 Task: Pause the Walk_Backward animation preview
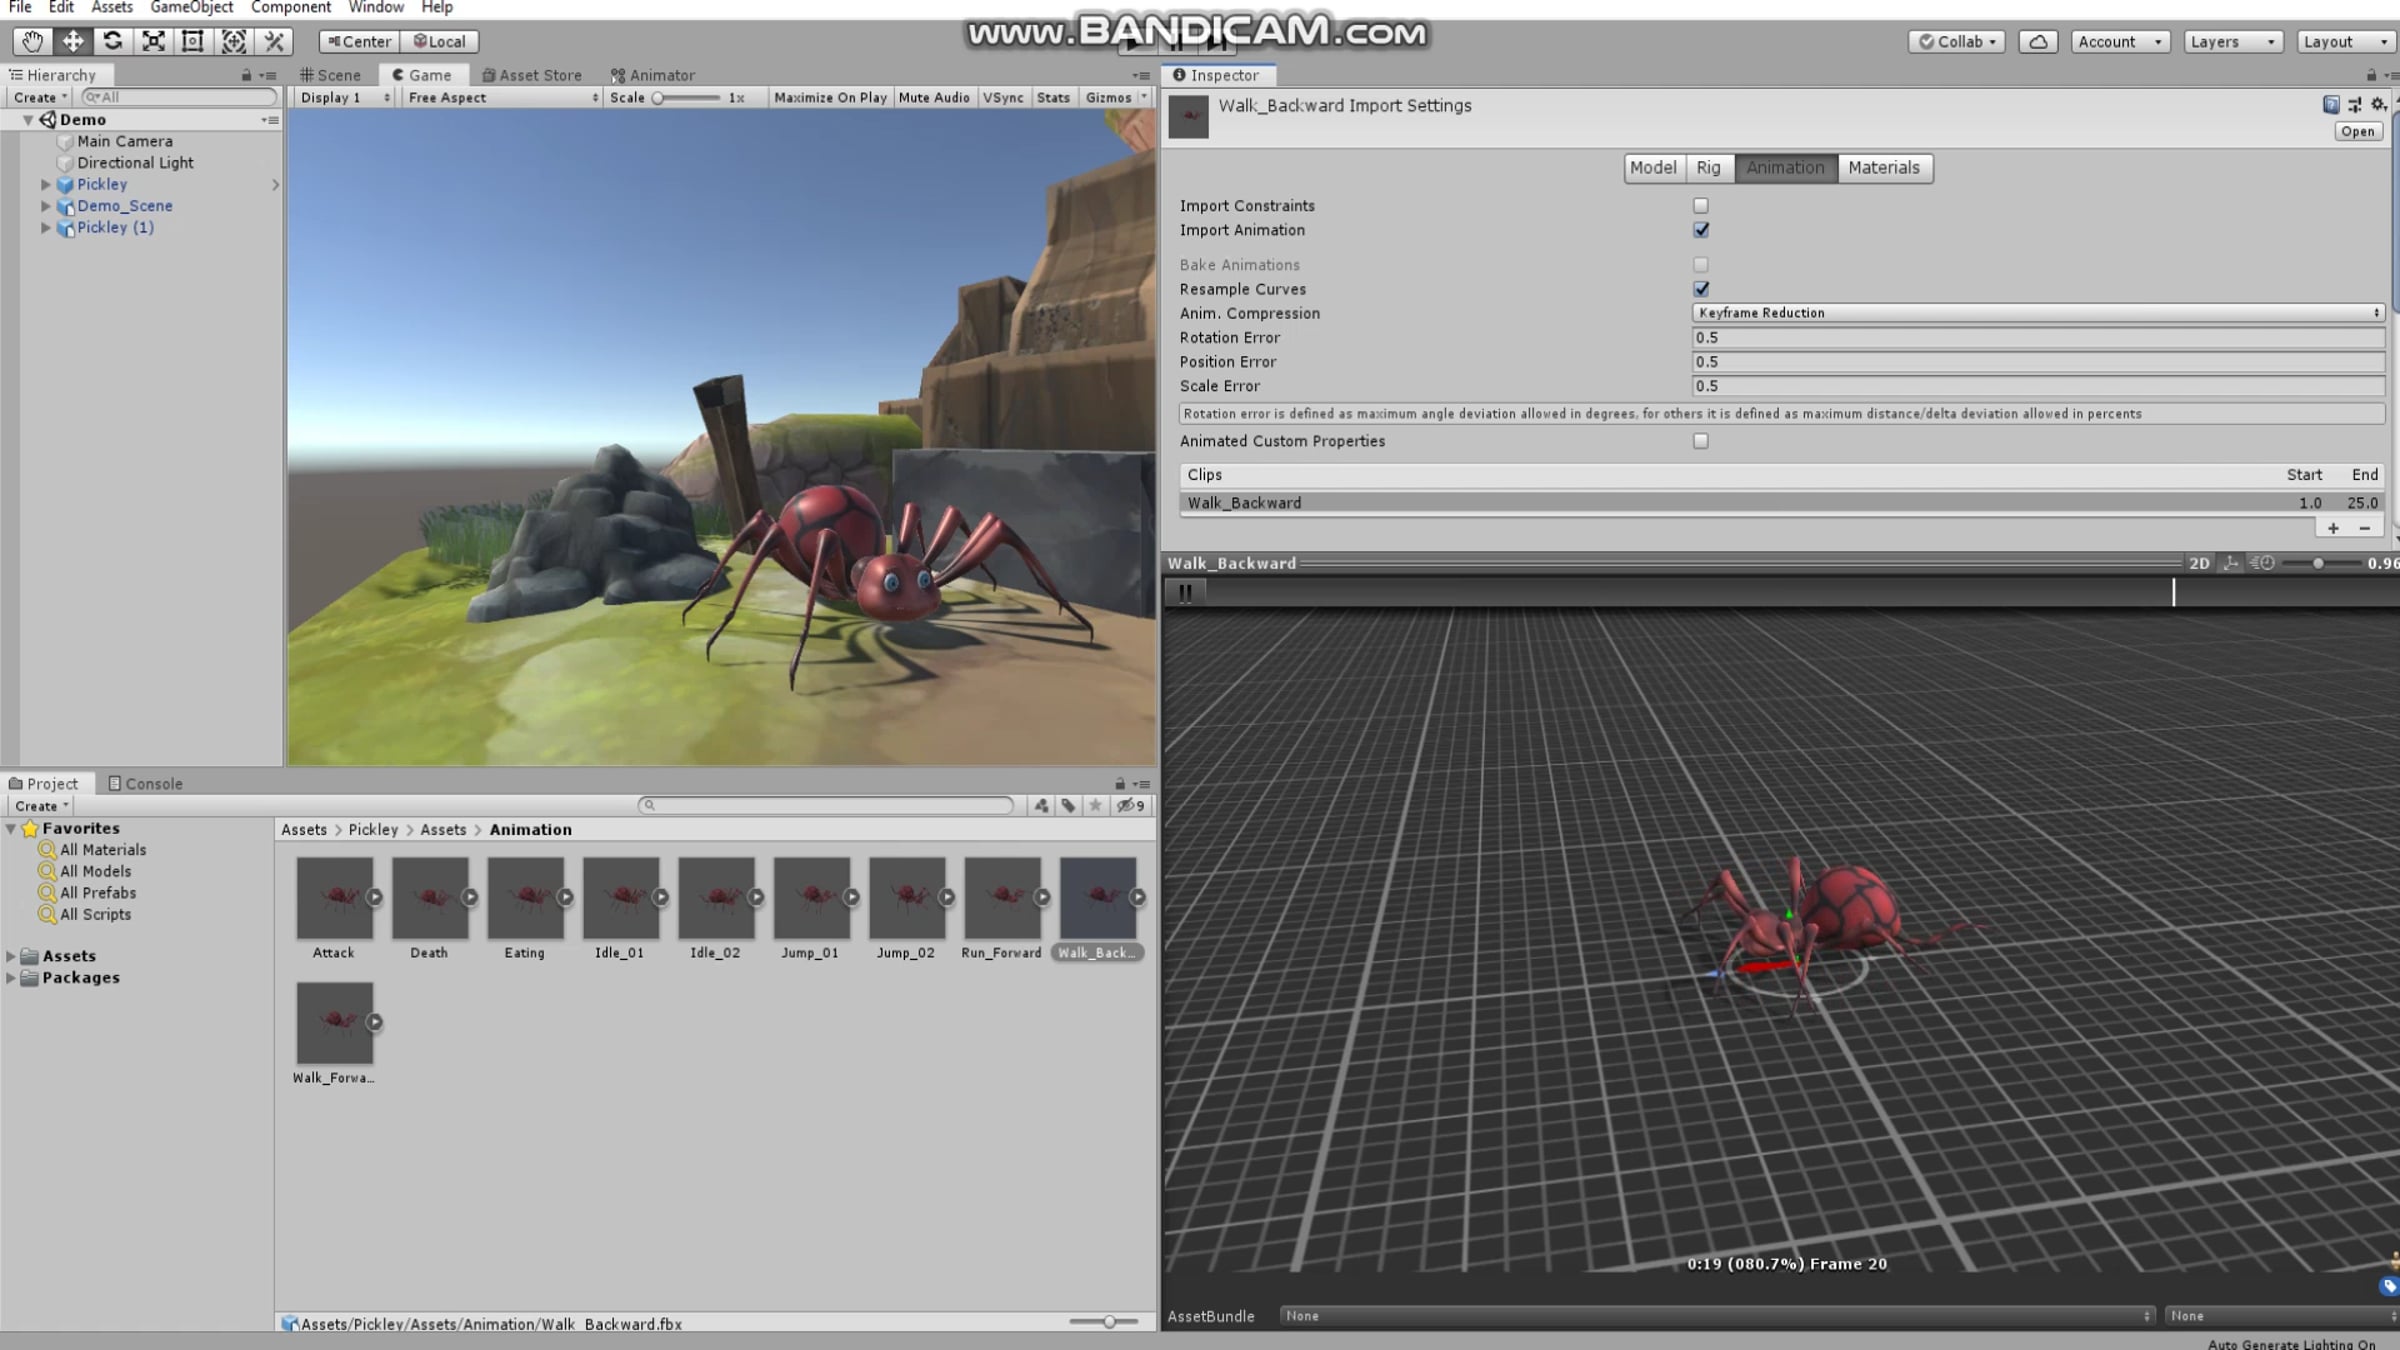click(x=1185, y=593)
